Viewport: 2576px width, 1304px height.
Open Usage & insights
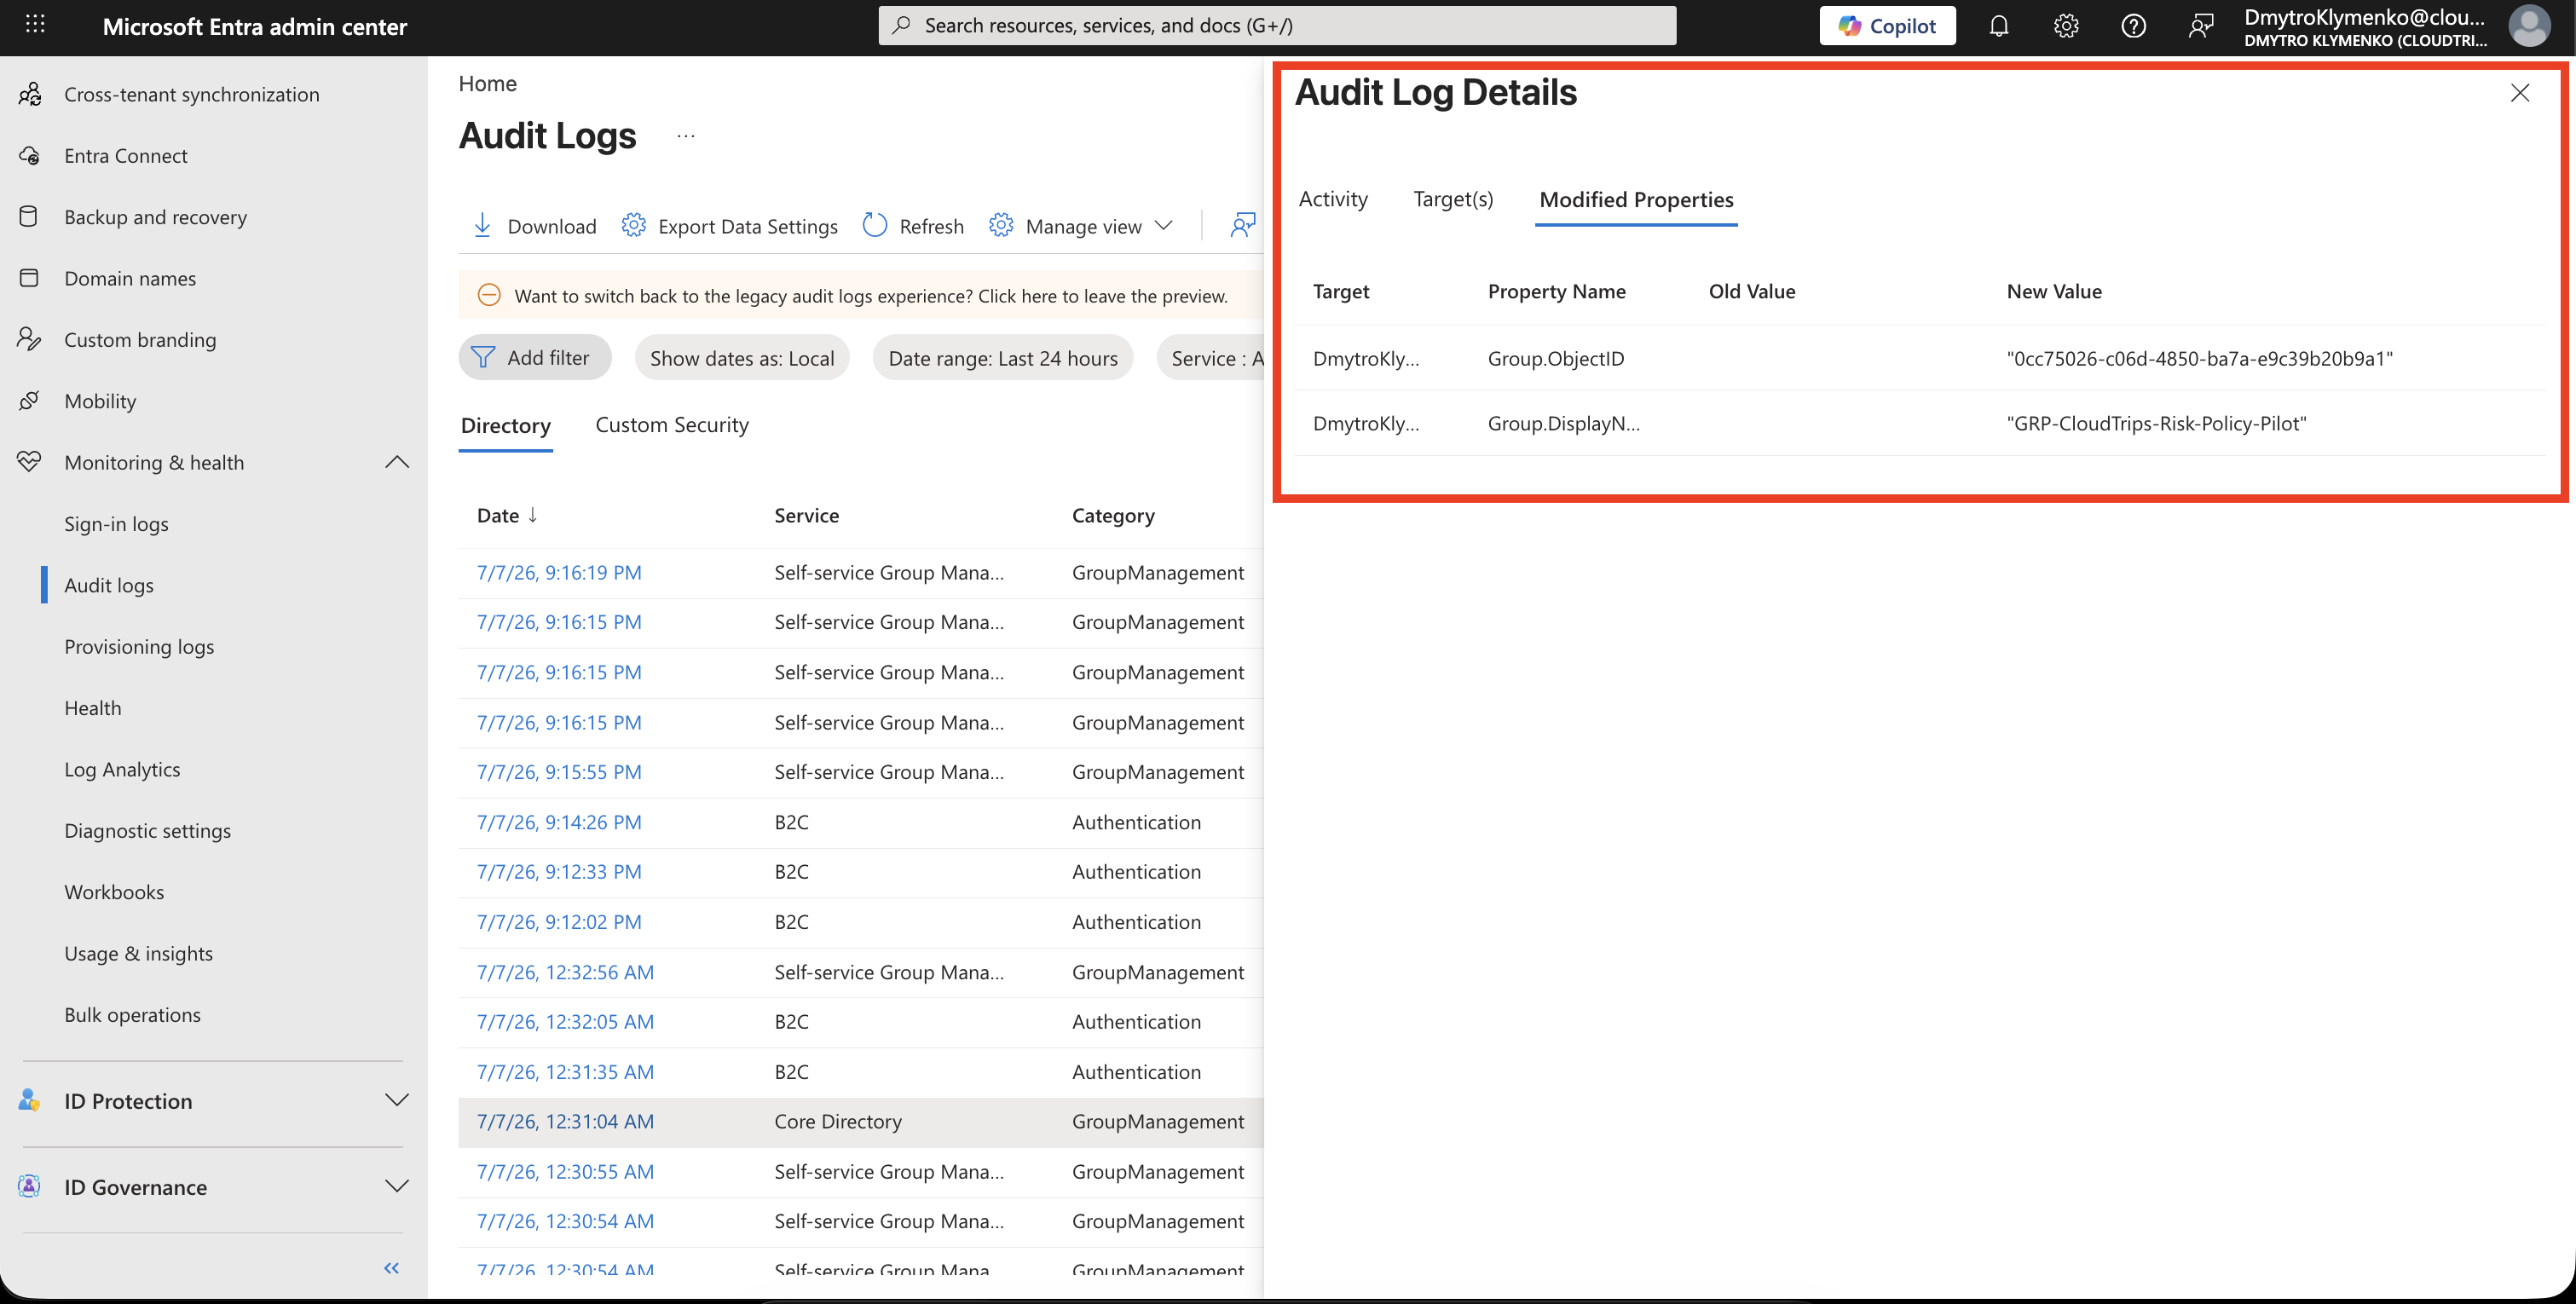138,953
